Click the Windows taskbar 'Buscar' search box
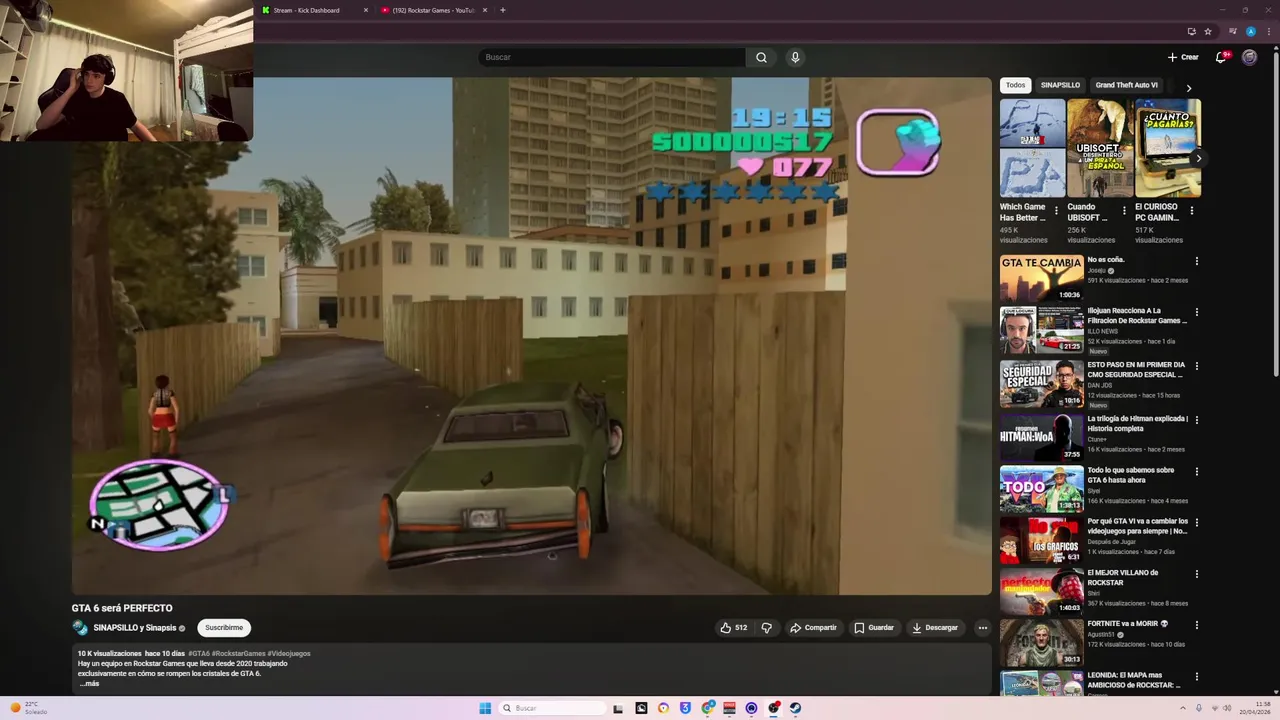The width and height of the screenshot is (1280, 720). coord(553,708)
